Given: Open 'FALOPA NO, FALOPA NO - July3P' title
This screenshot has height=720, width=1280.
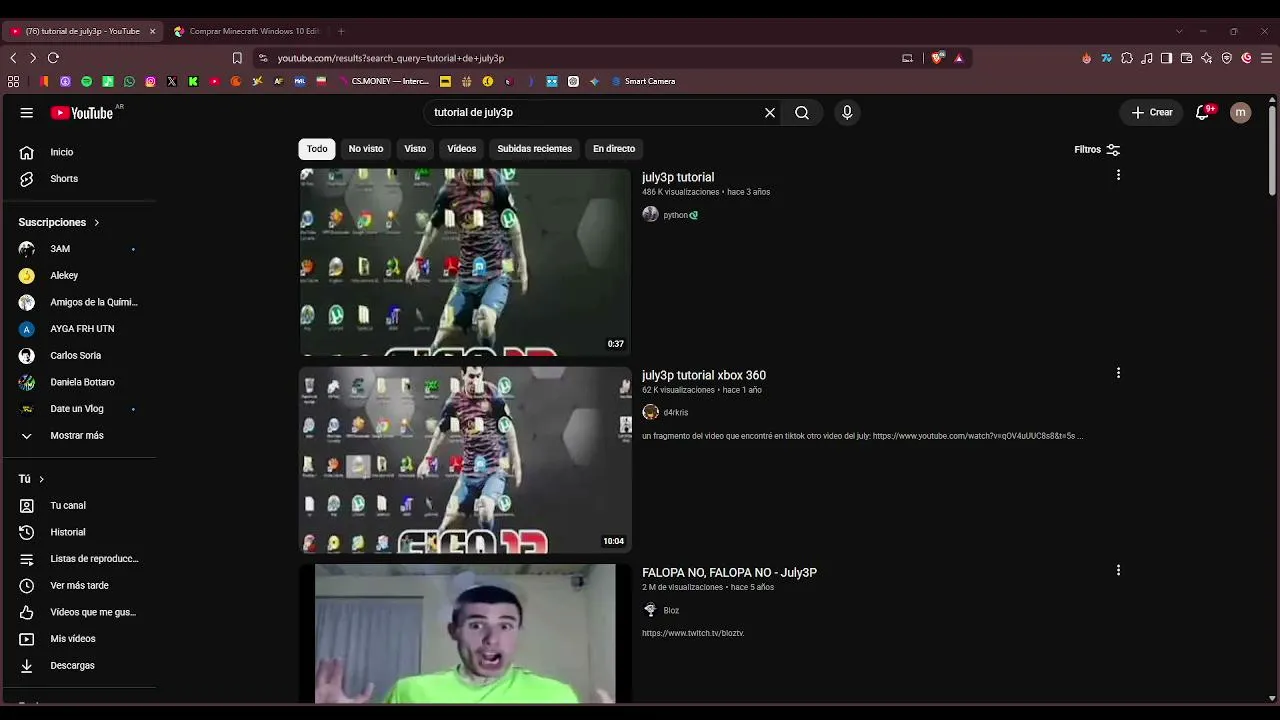Looking at the screenshot, I should click(x=729, y=573).
